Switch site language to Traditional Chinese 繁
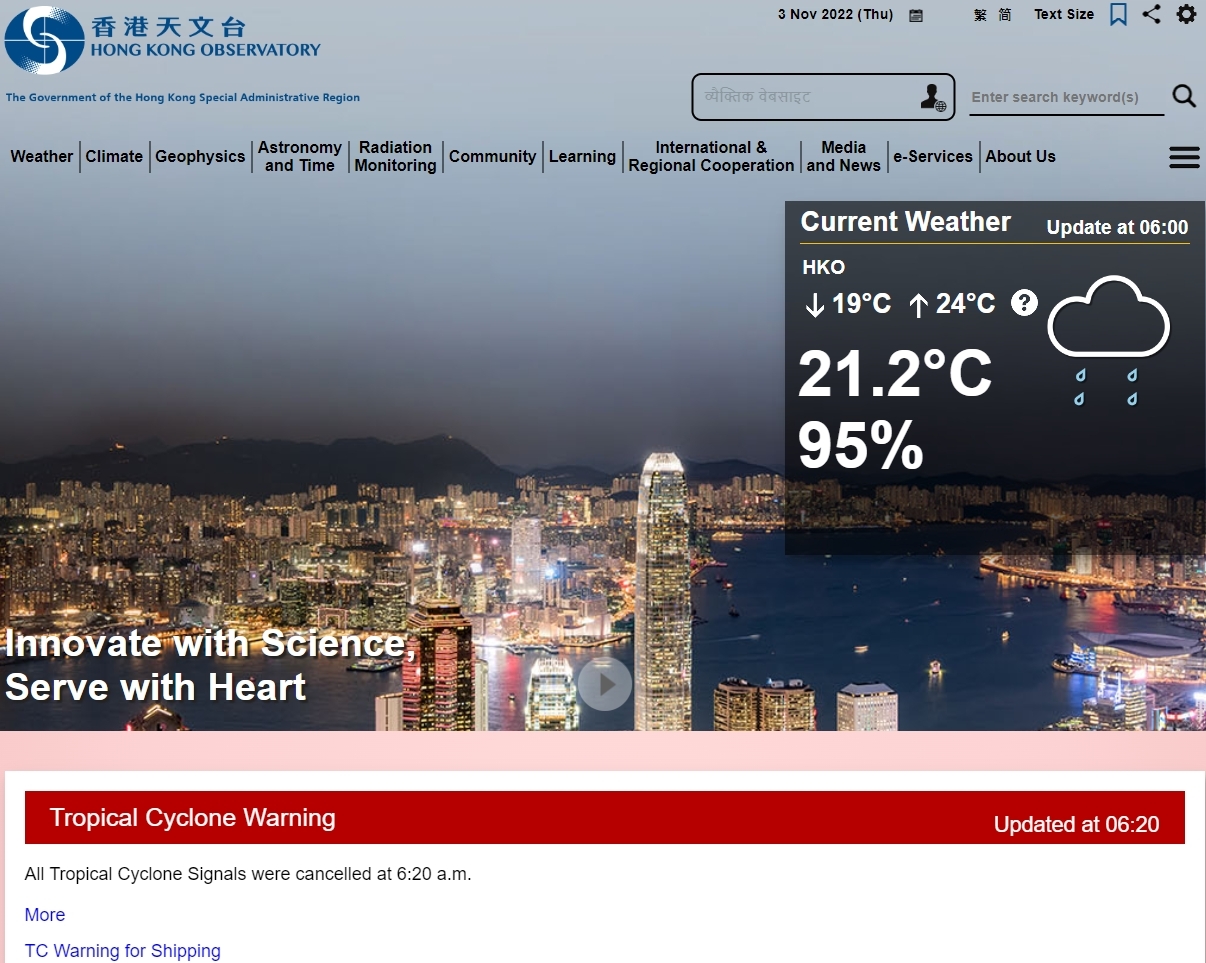Image resolution: width=1206 pixels, height=963 pixels. [x=978, y=15]
